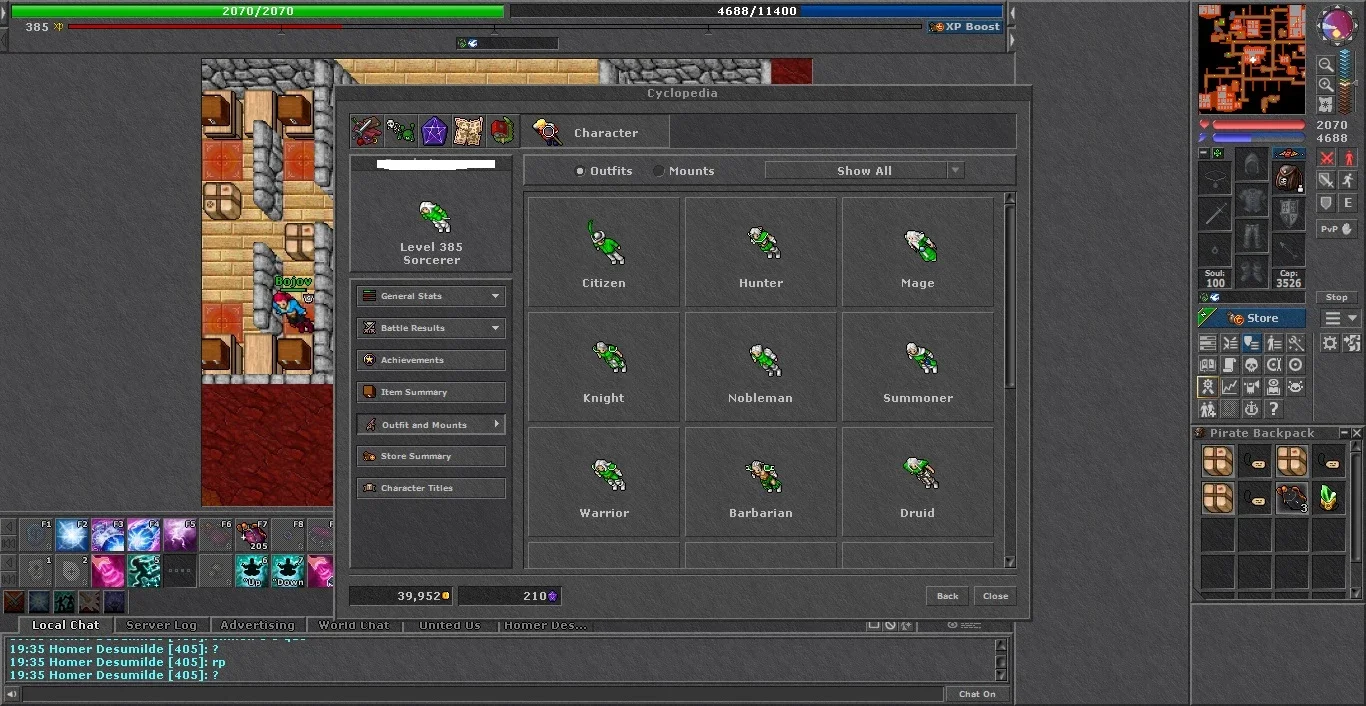Switch to the World Chat tab
This screenshot has width=1366, height=706.
pos(354,625)
